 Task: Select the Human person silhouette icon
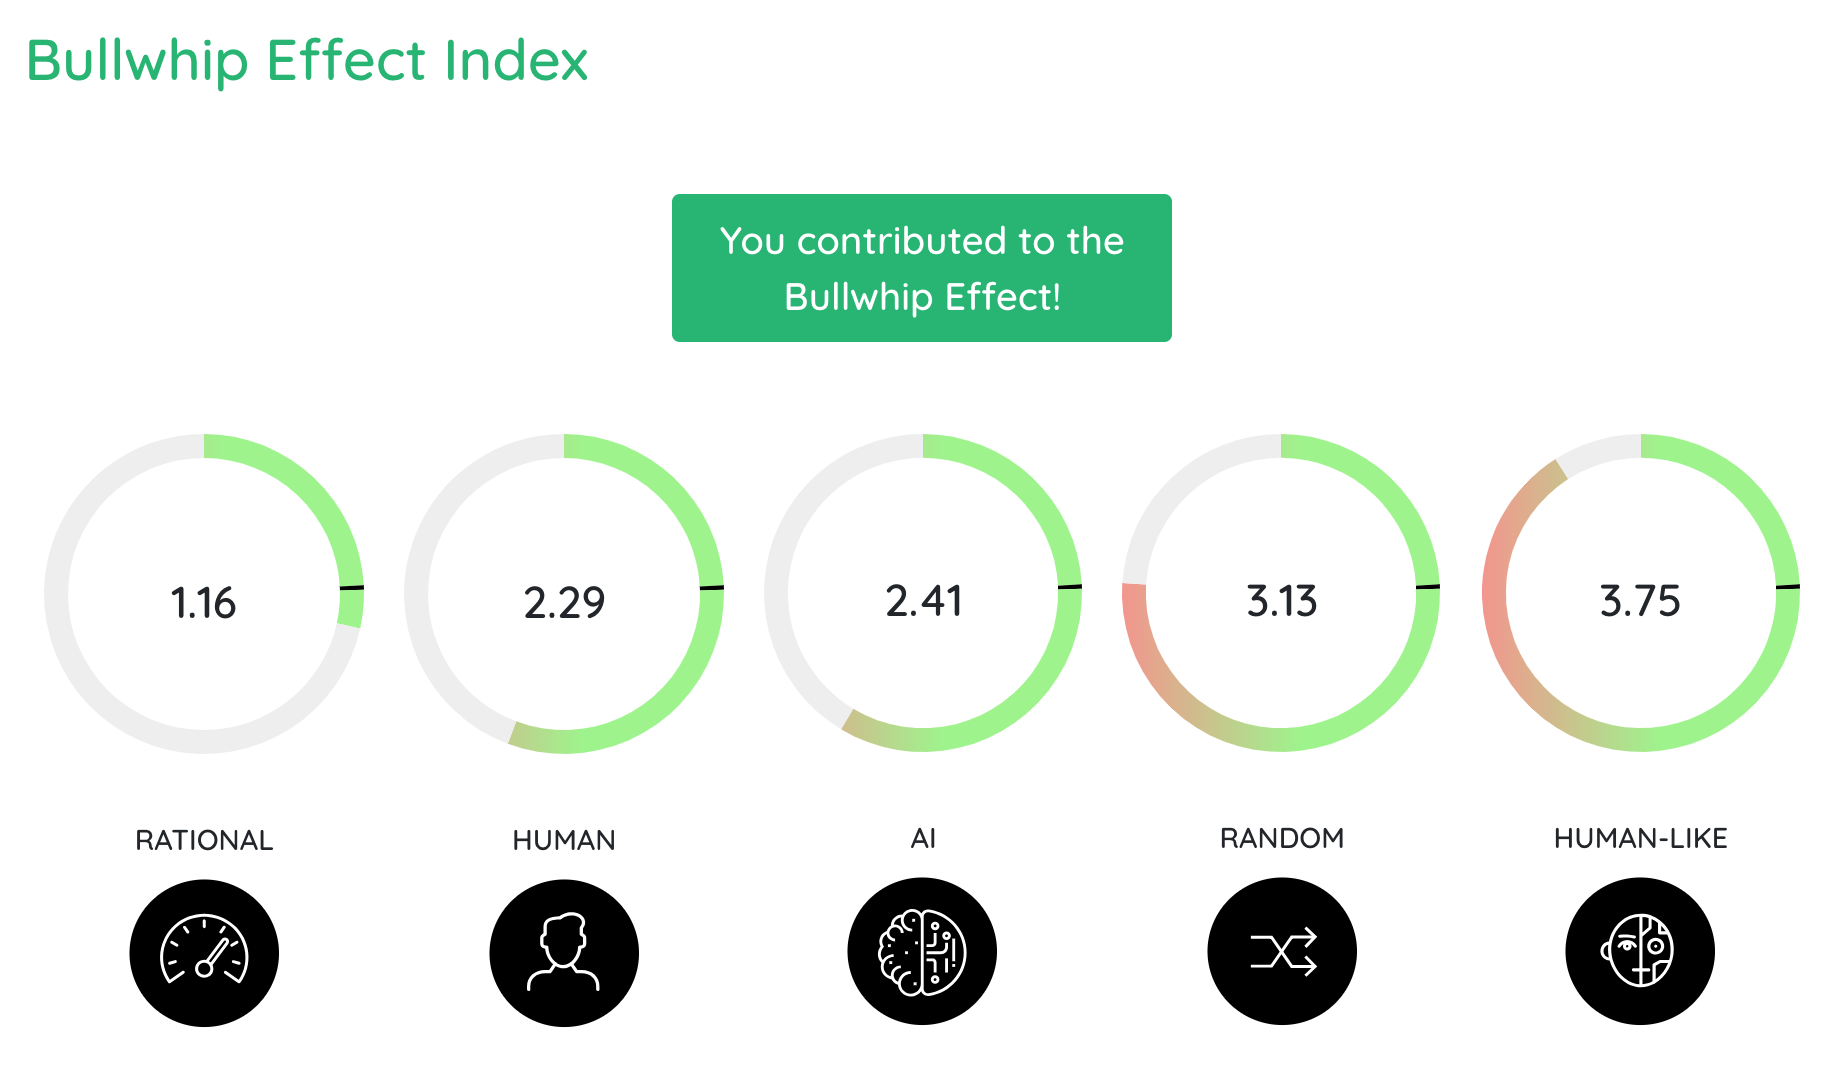tap(564, 952)
